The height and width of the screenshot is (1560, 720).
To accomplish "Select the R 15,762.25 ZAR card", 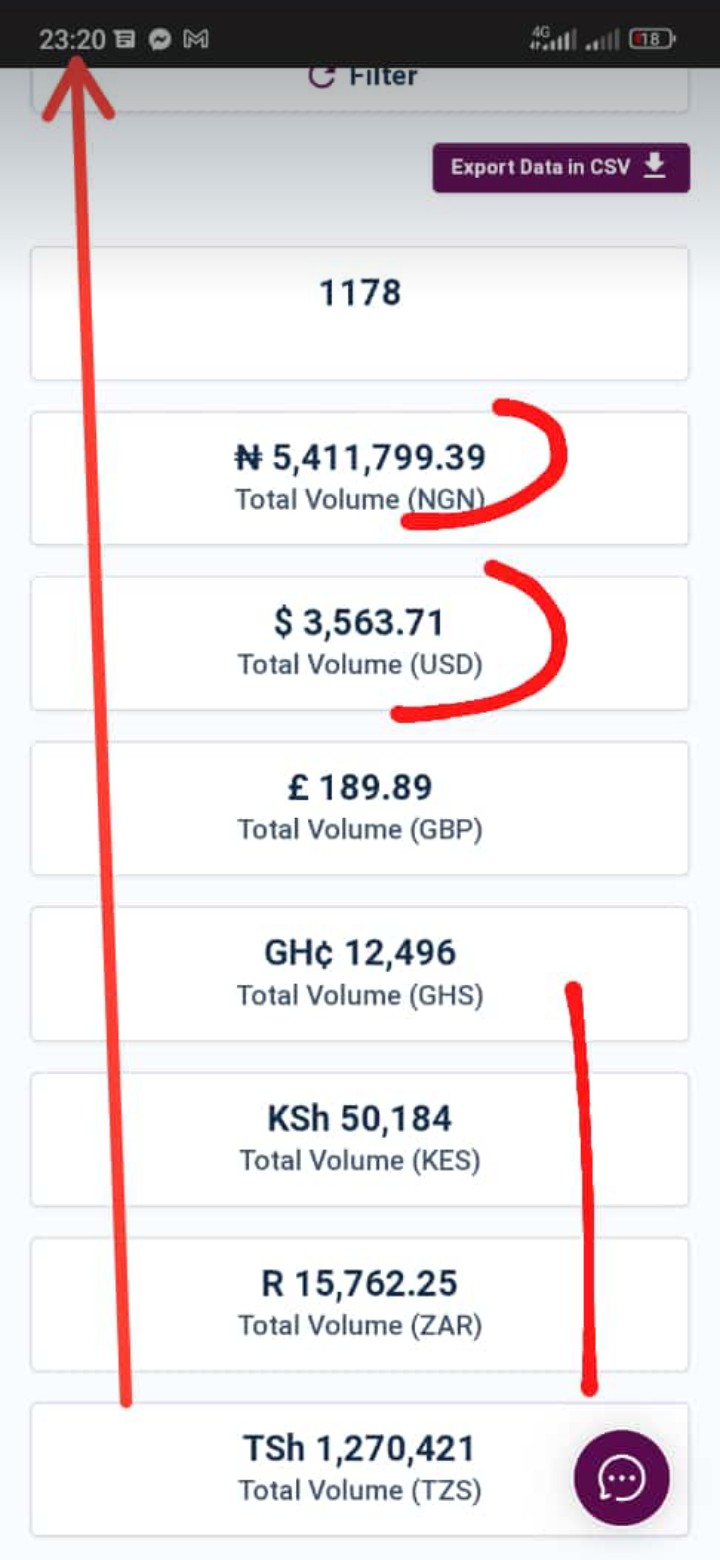I will [360, 1304].
